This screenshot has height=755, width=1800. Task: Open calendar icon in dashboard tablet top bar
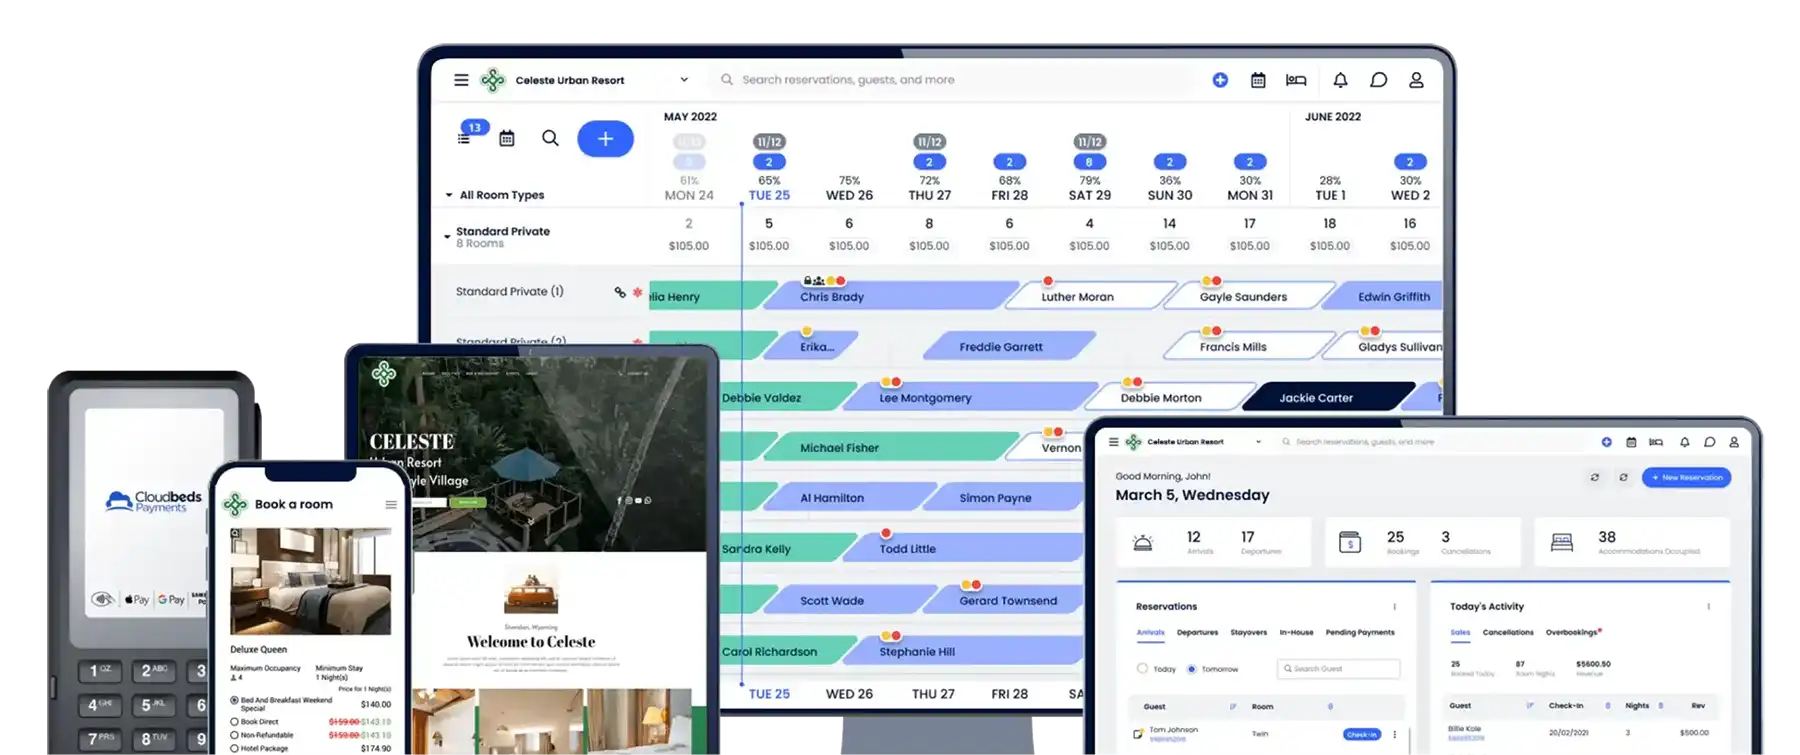point(1631,442)
